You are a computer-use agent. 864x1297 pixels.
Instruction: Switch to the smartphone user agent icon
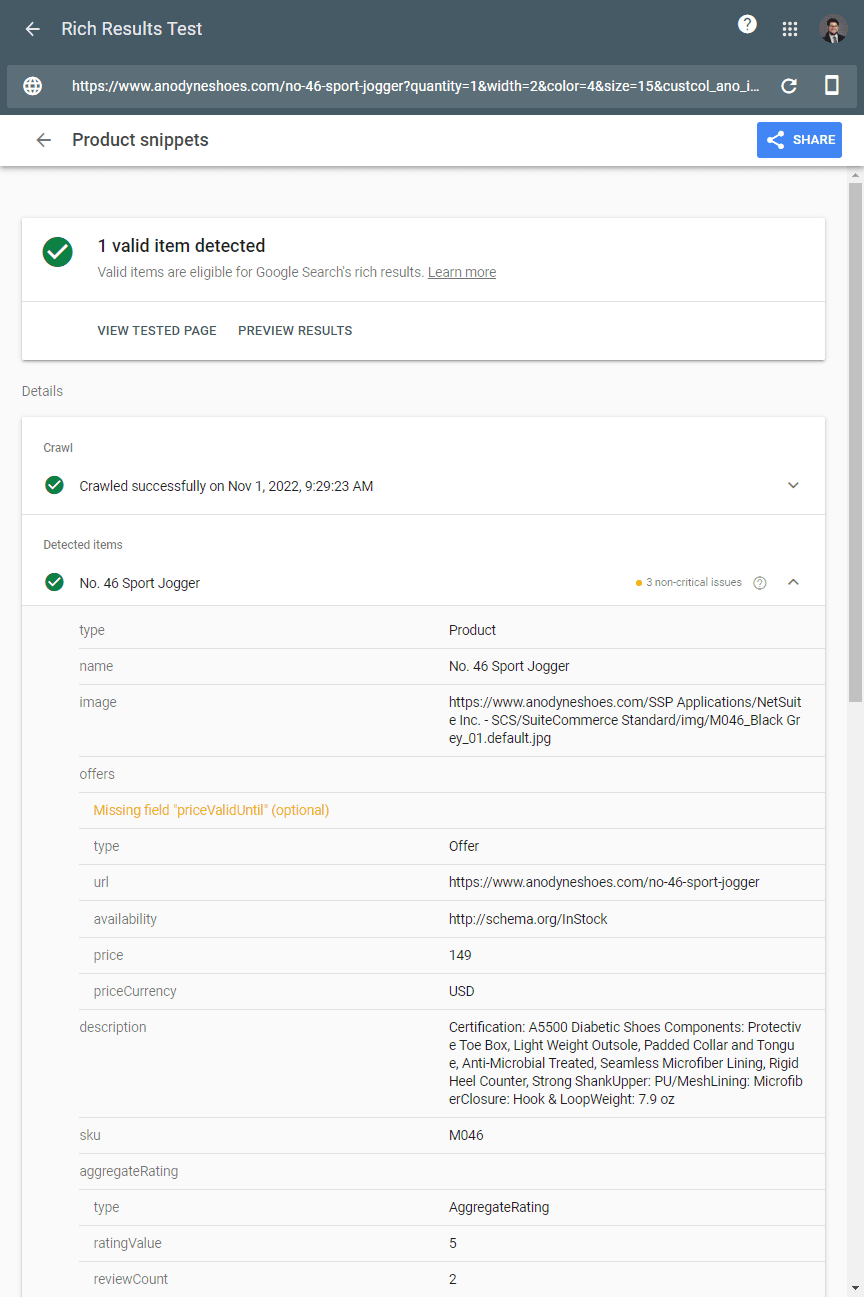tap(832, 86)
